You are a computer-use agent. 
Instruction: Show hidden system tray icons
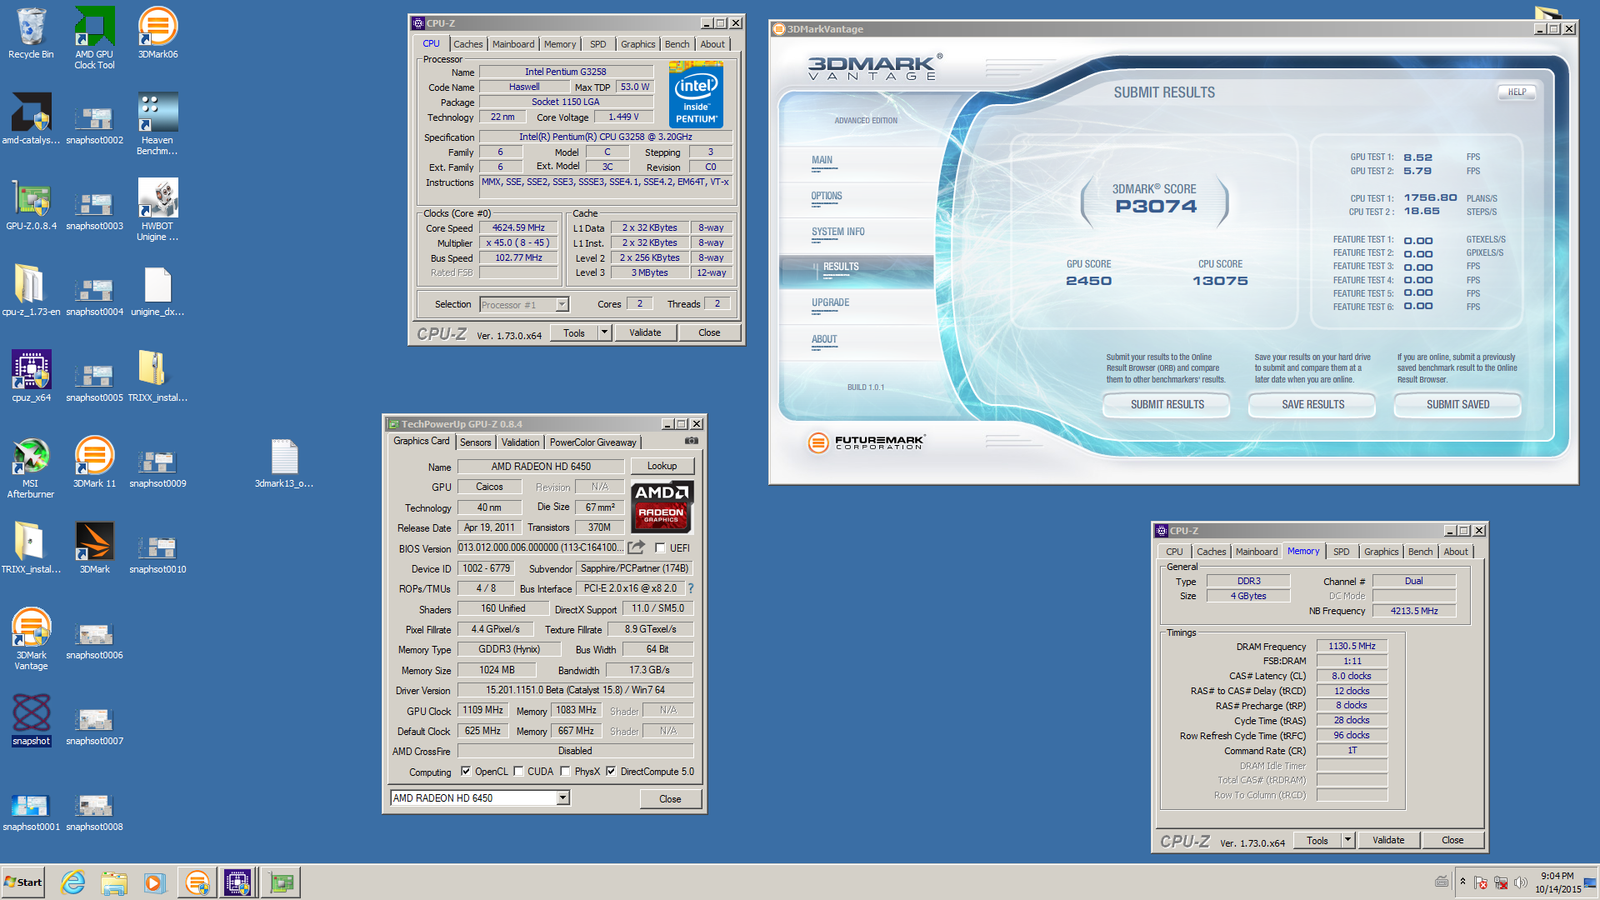tap(1462, 882)
